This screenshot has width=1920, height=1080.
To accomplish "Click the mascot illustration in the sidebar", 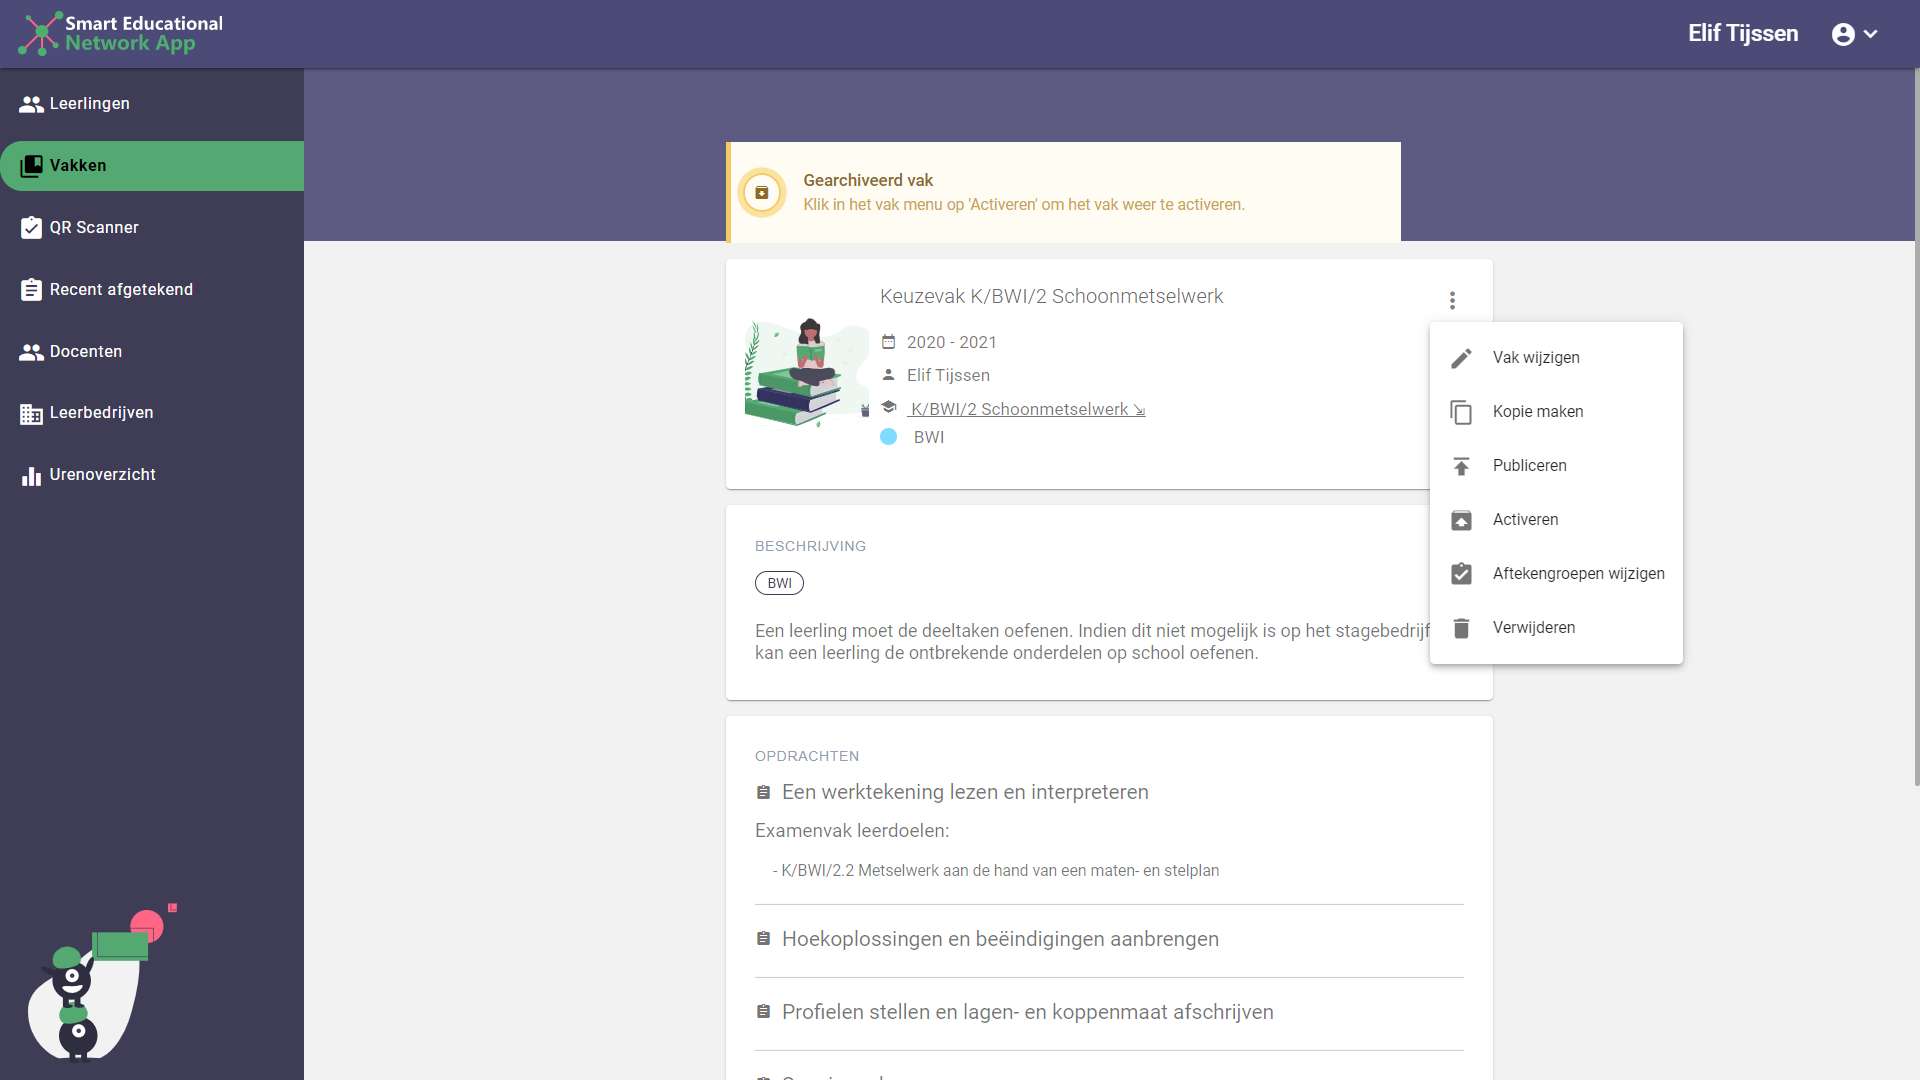I will (100, 982).
